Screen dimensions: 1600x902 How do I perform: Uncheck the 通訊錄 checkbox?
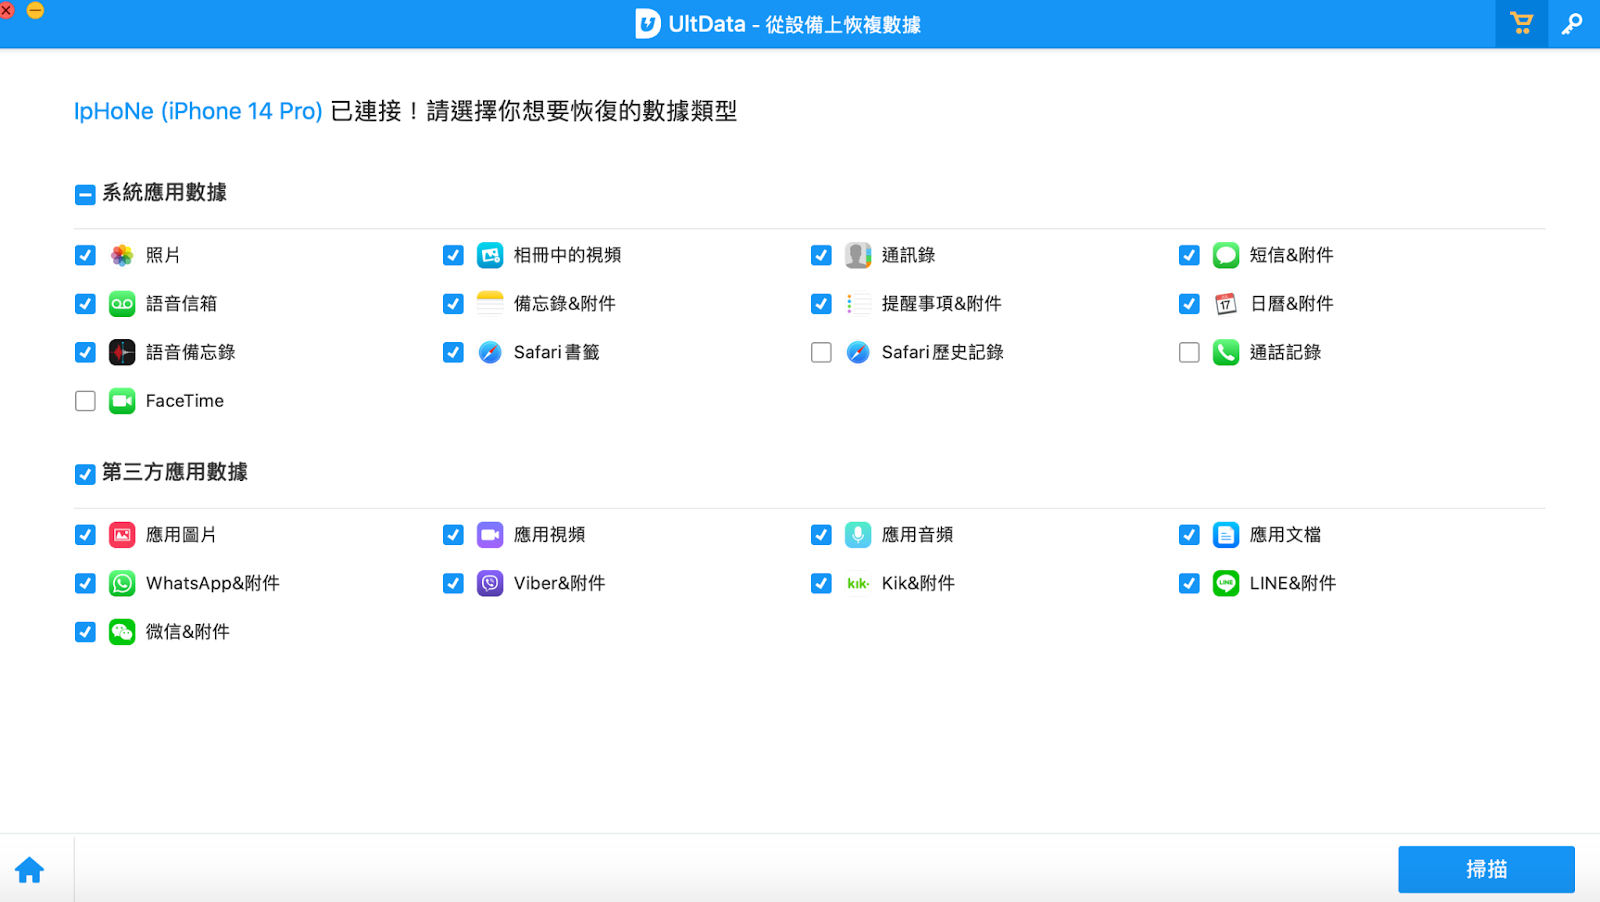pos(821,255)
